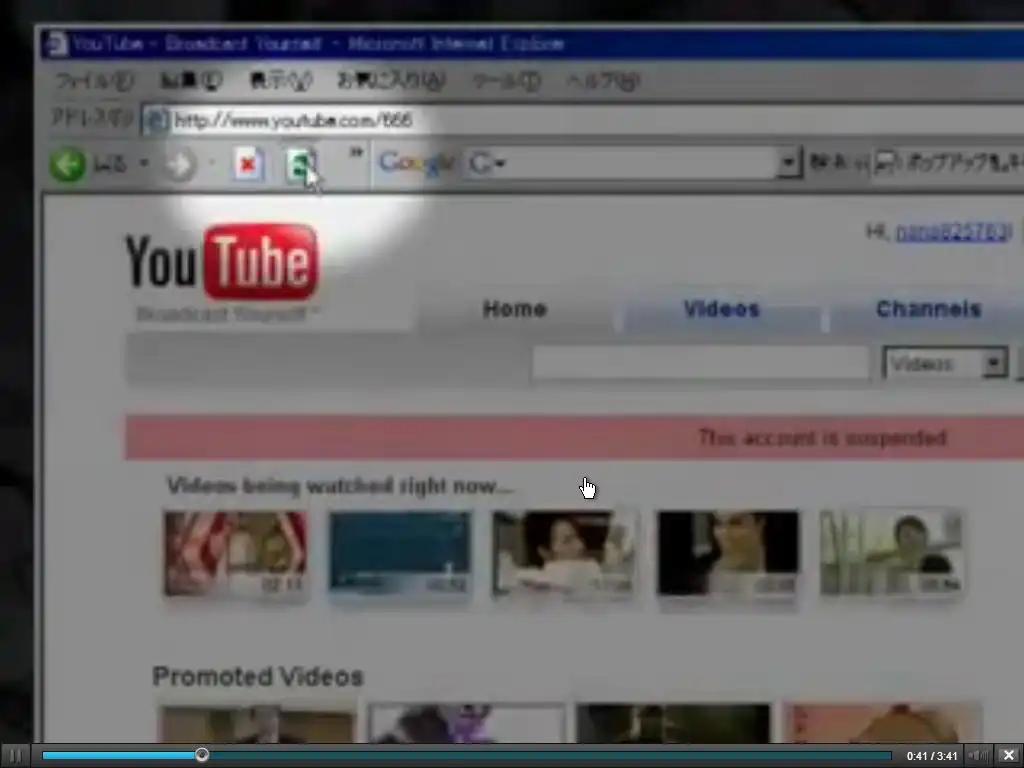The image size is (1024, 768).
Task: Pause the video with the player pause button
Action: coord(16,756)
